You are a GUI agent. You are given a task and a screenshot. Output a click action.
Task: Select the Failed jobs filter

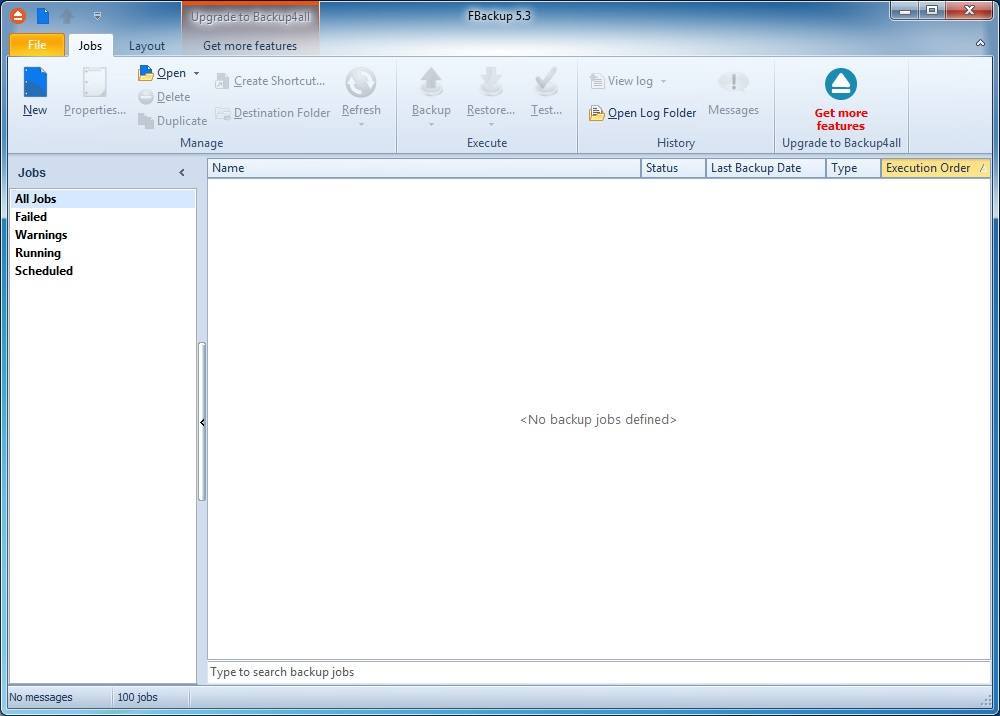point(103,217)
